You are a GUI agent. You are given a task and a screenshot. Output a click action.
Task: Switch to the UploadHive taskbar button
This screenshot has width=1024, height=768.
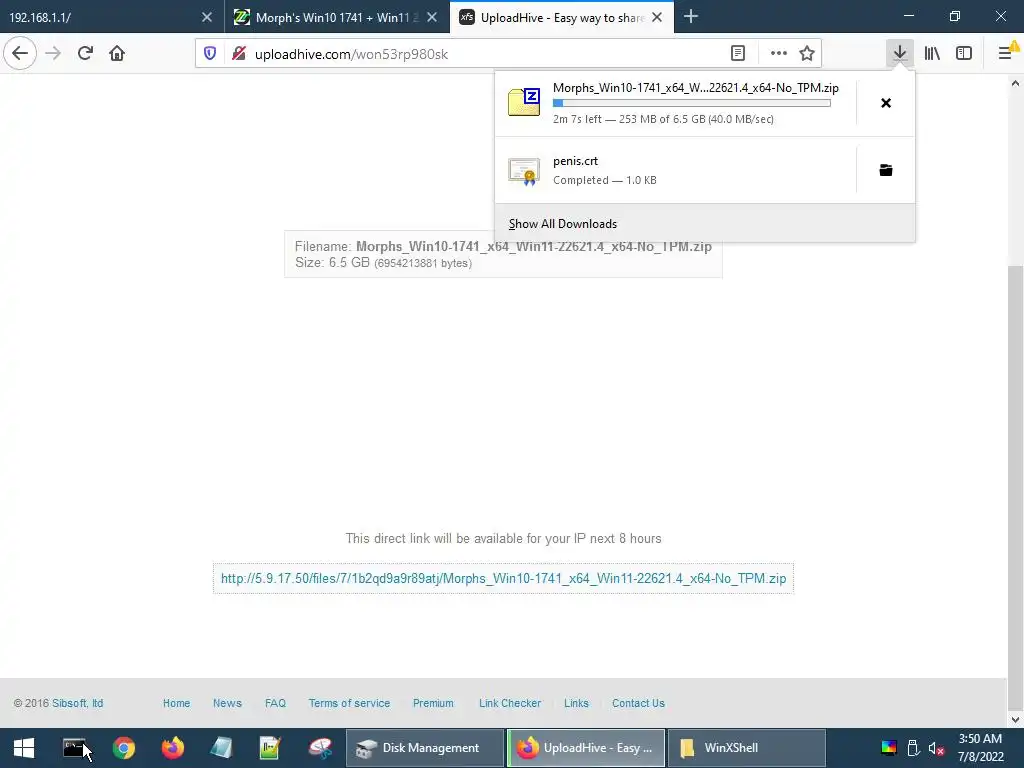pyautogui.click(x=586, y=748)
